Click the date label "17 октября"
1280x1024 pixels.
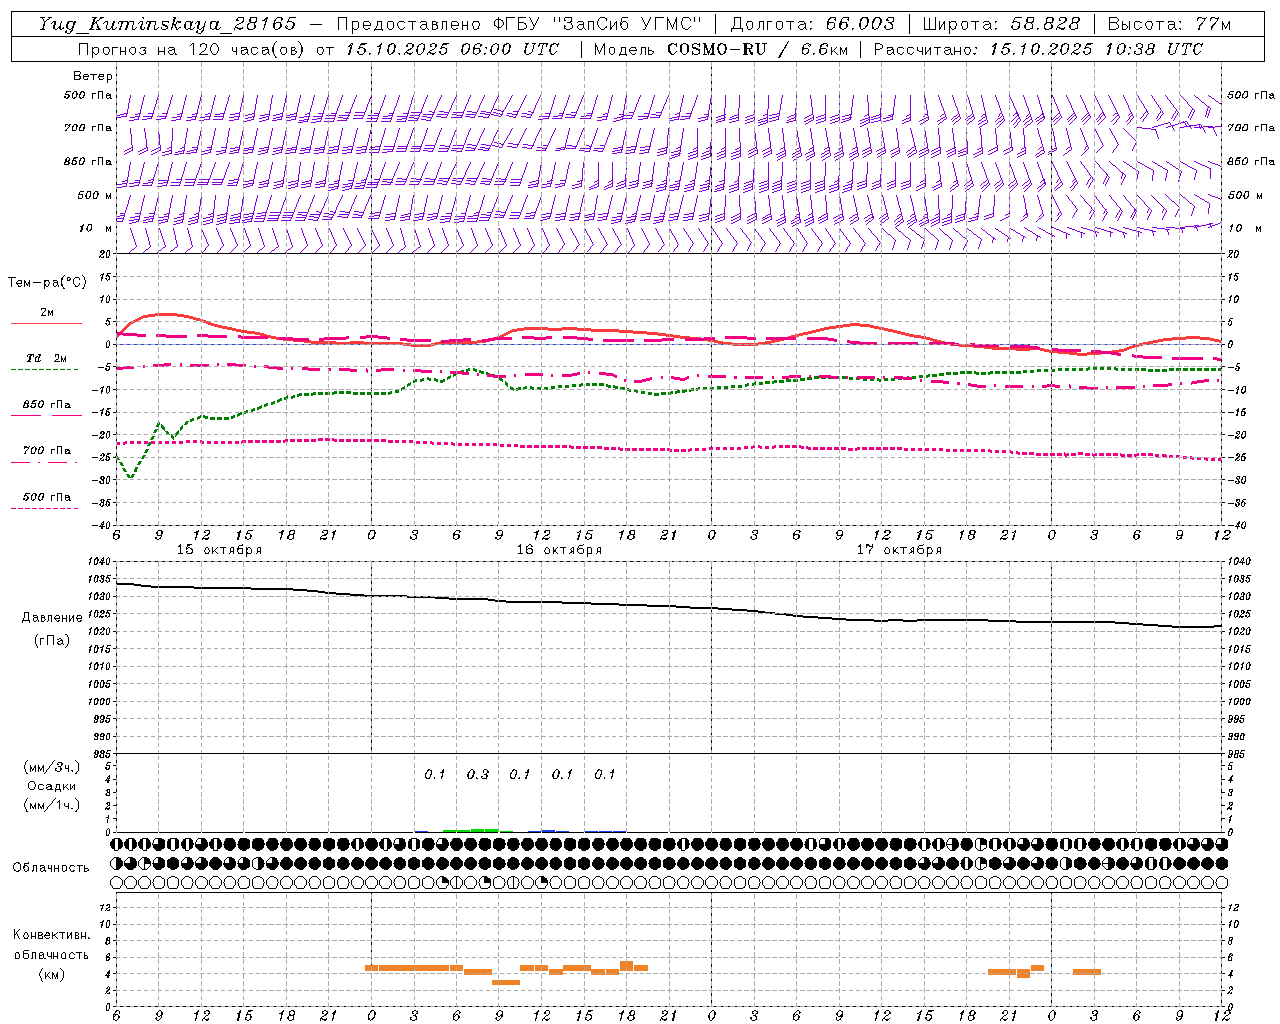pyautogui.click(x=899, y=550)
